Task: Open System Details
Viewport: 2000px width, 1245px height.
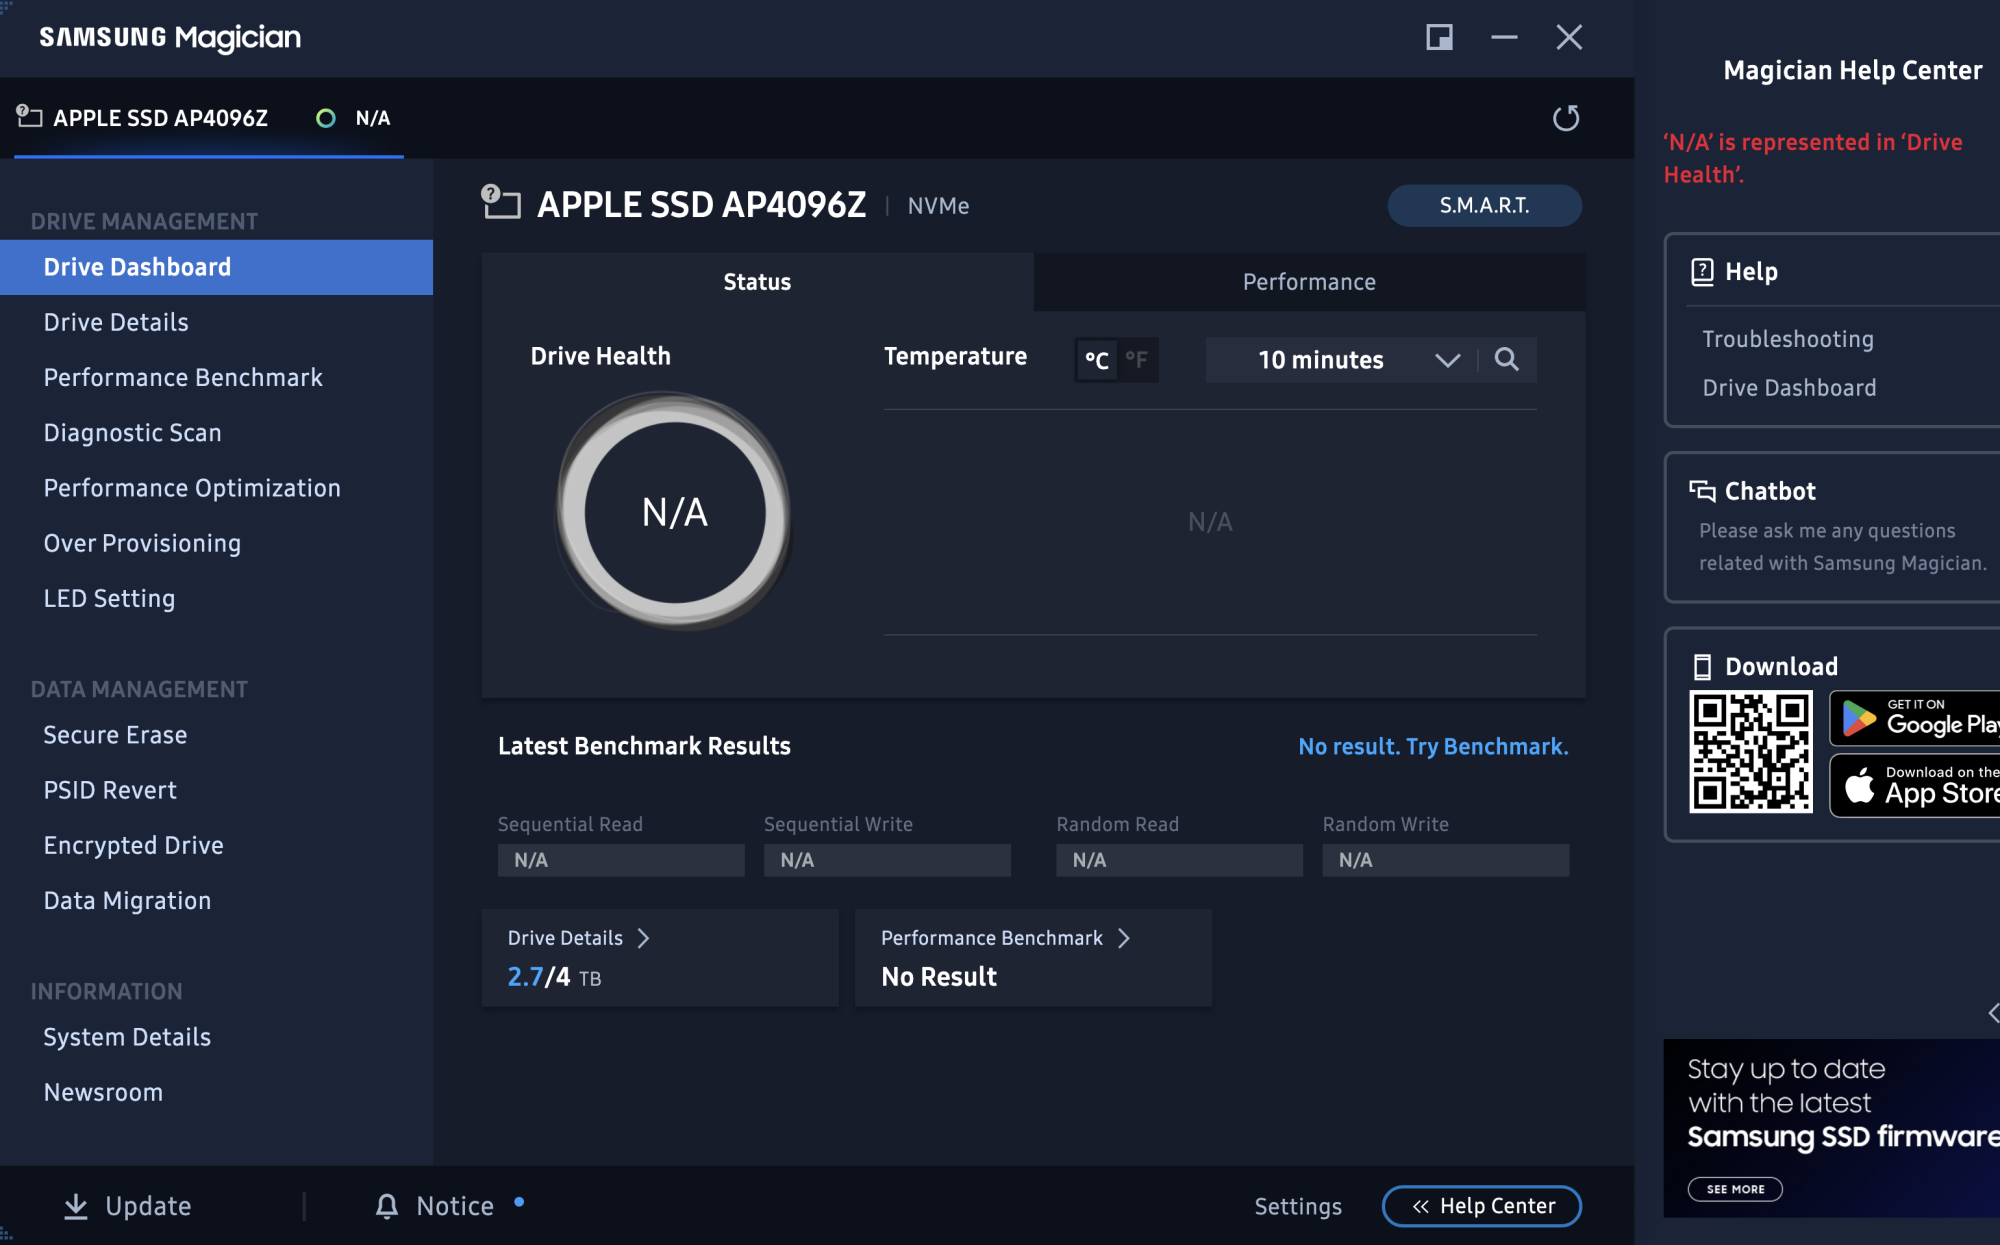Action: coord(127,1037)
